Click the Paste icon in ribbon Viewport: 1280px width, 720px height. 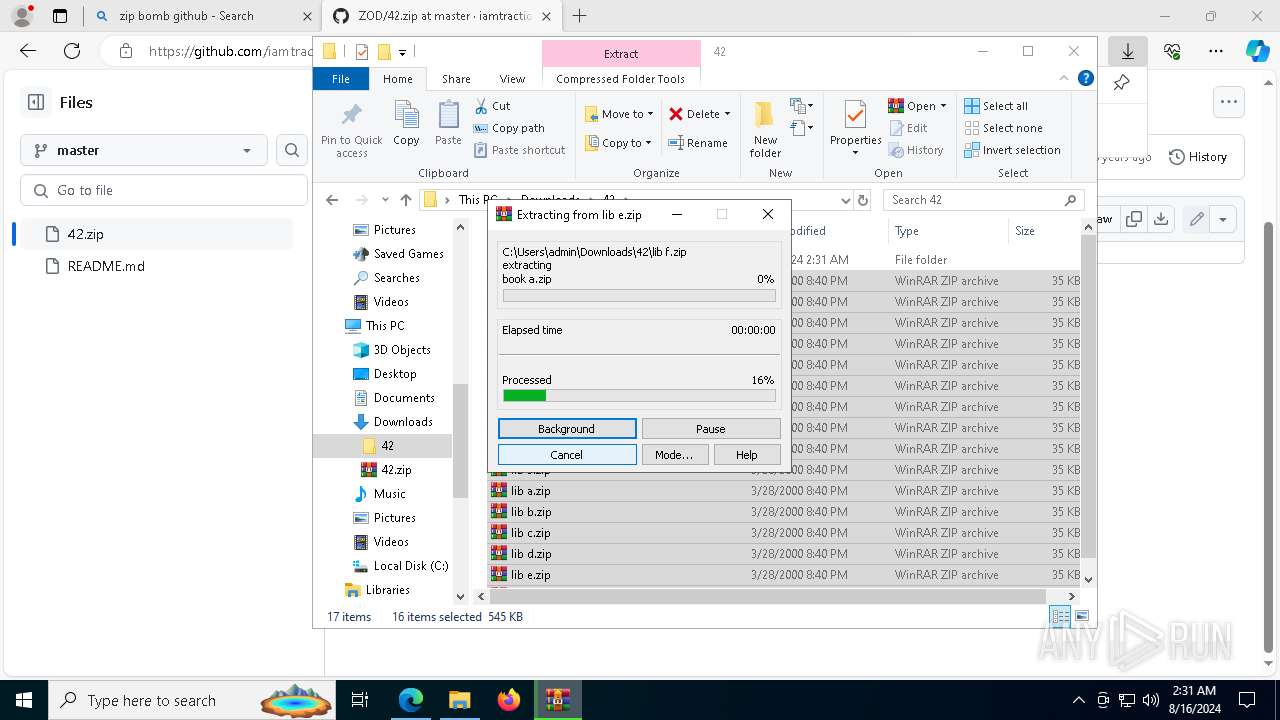pos(448,124)
